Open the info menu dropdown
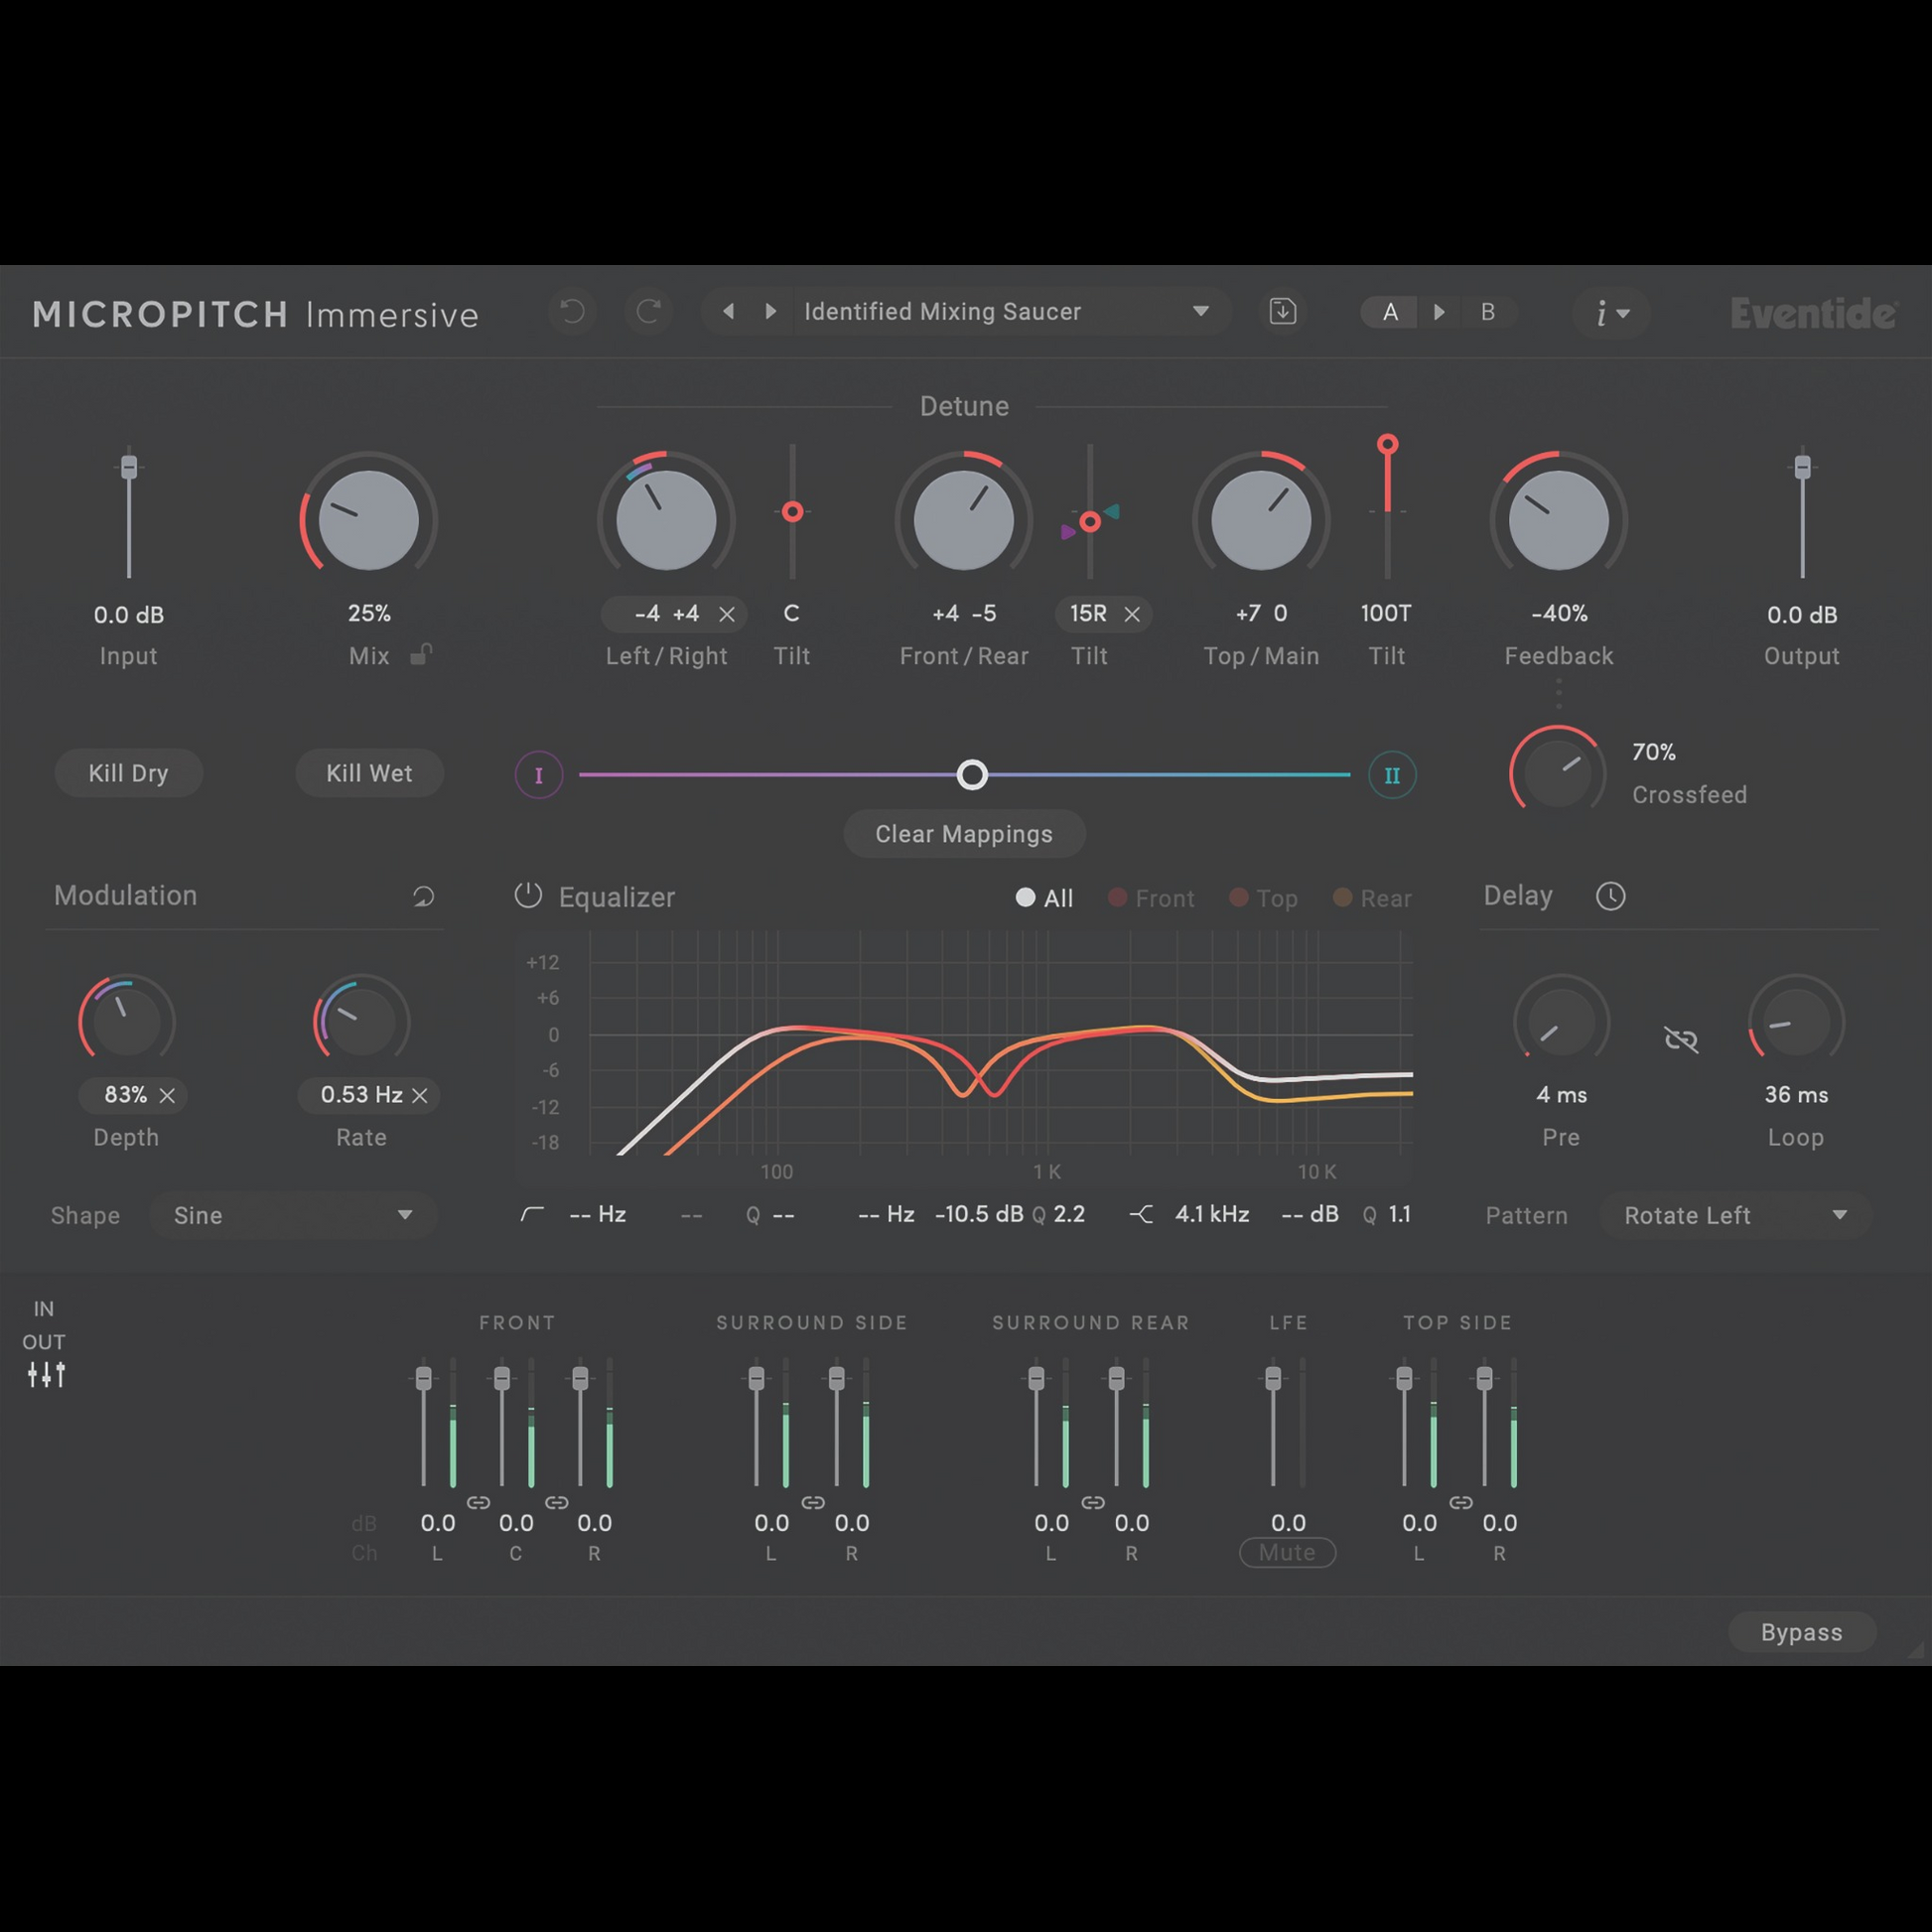This screenshot has width=1932, height=1932. (1611, 313)
